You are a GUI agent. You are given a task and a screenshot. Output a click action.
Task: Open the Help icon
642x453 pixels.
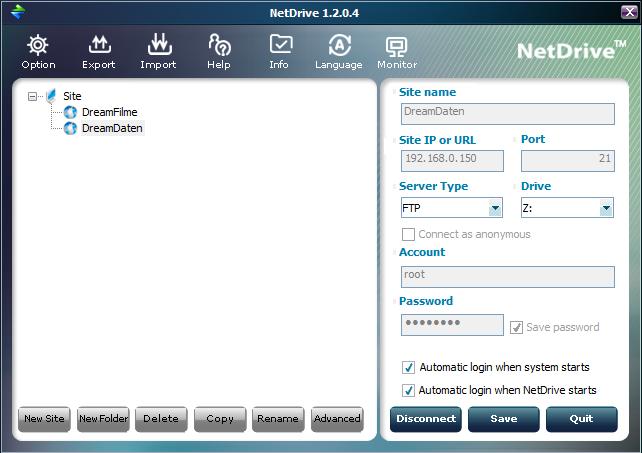point(220,45)
